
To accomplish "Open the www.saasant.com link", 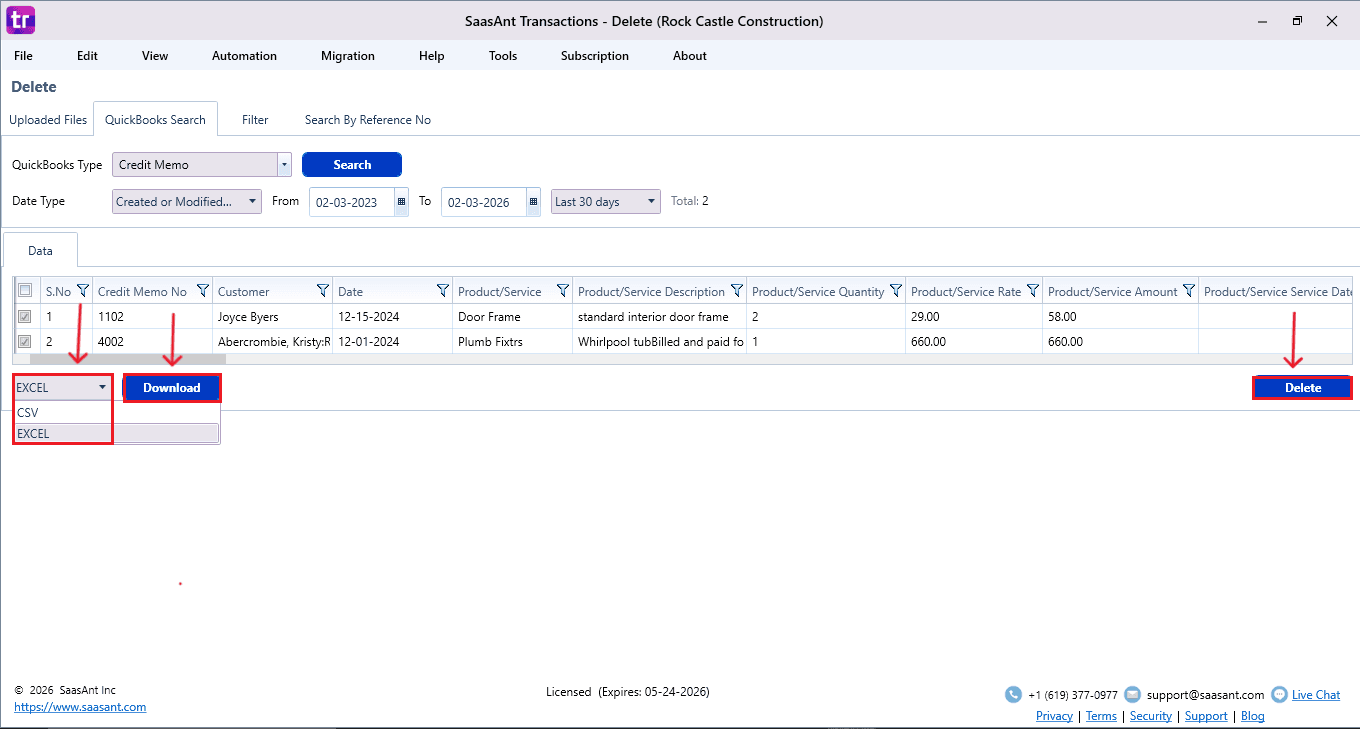I will [80, 707].
